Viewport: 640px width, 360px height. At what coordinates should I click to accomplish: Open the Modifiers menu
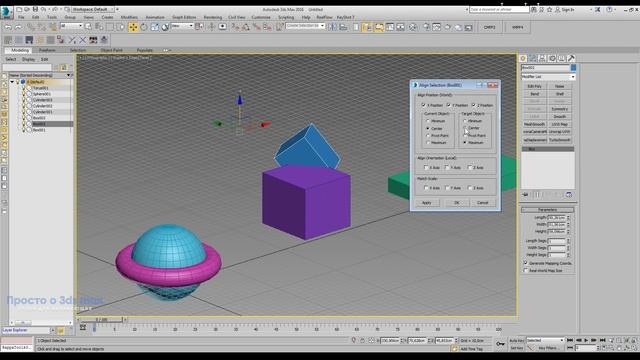[129, 17]
